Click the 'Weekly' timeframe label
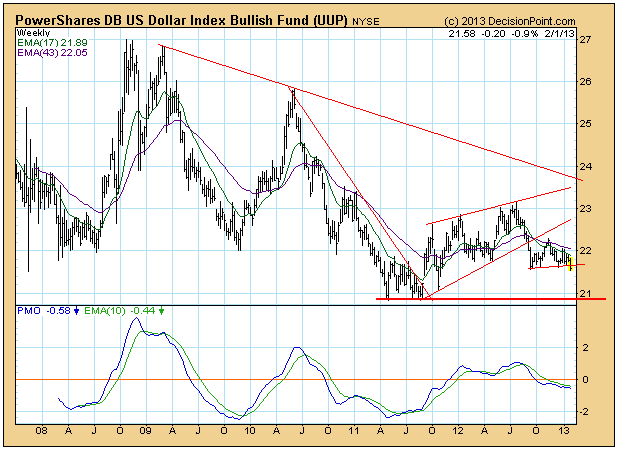The height and width of the screenshot is (450, 618). [x=33, y=33]
